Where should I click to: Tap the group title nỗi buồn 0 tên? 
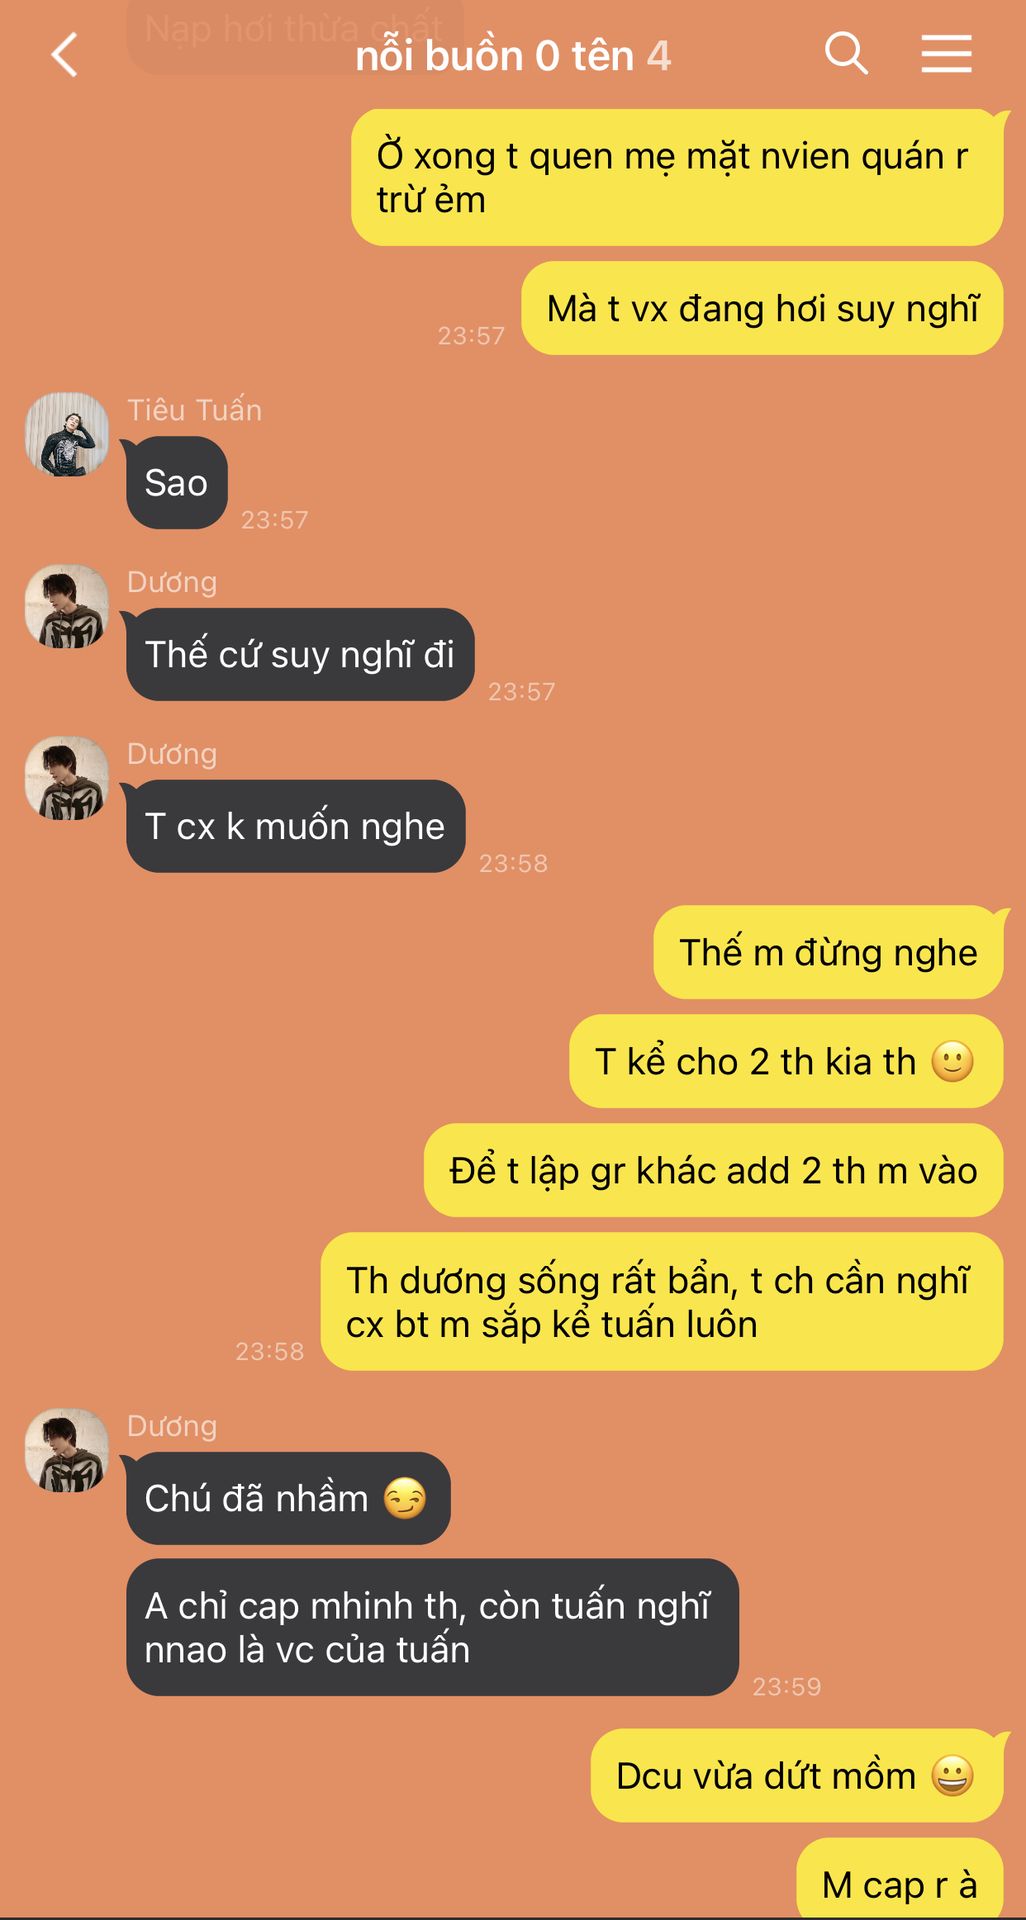tap(495, 56)
